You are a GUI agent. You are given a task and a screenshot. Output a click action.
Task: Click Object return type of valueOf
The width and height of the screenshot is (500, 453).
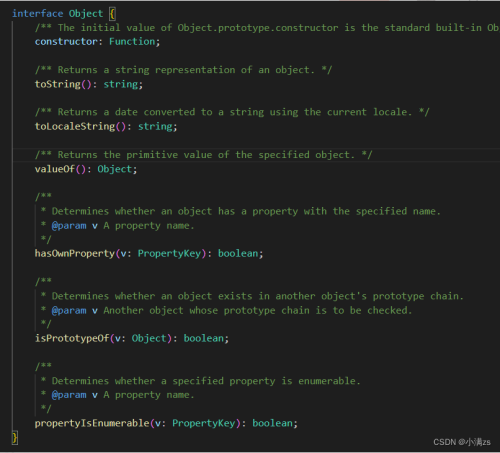click(115, 169)
